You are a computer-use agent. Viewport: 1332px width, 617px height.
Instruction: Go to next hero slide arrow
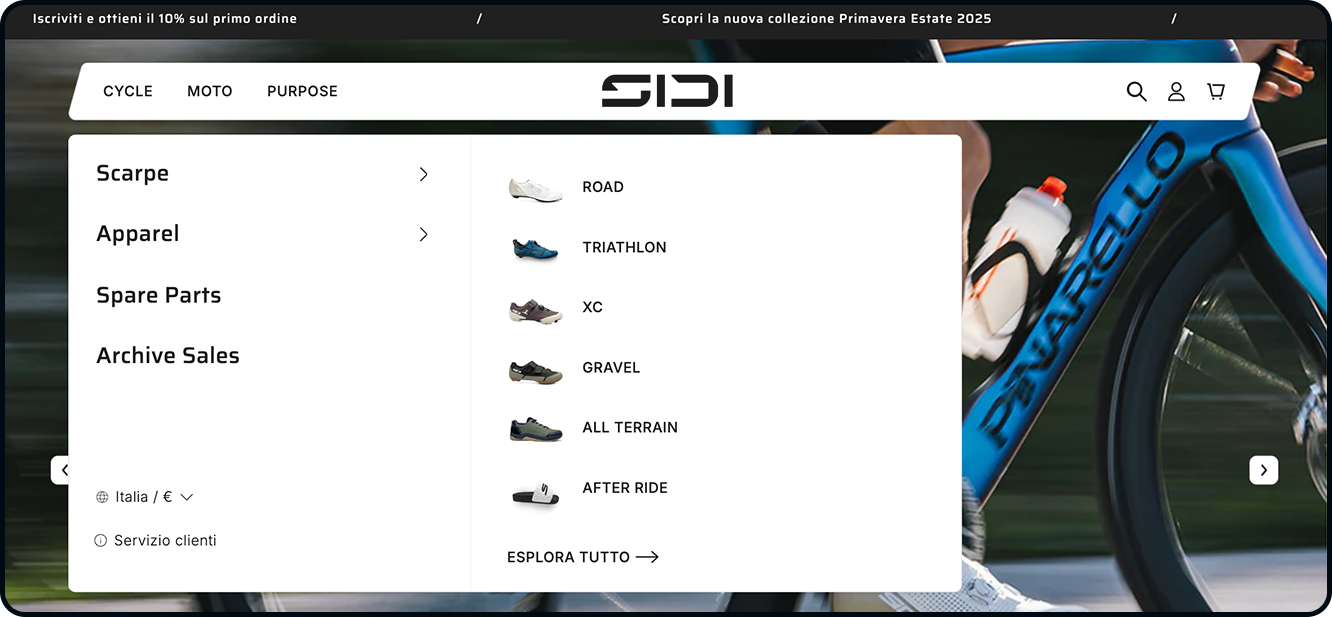click(x=1264, y=470)
